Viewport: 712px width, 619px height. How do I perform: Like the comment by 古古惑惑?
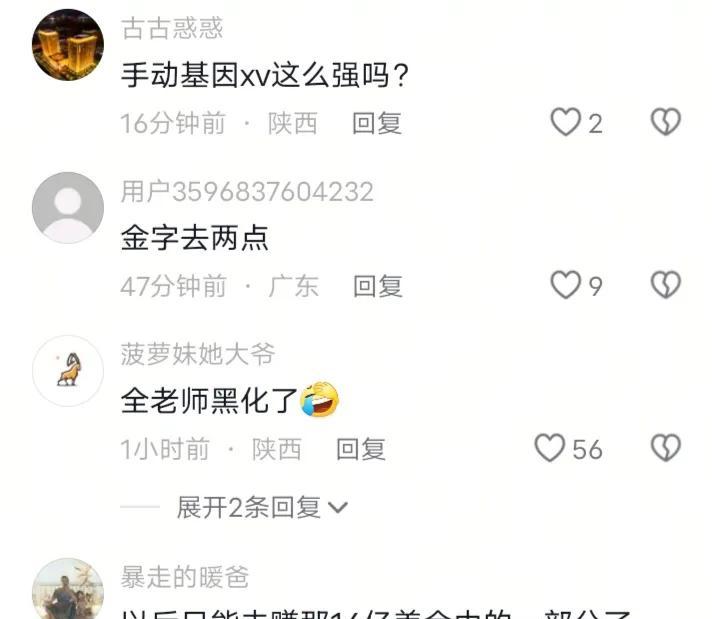566,122
